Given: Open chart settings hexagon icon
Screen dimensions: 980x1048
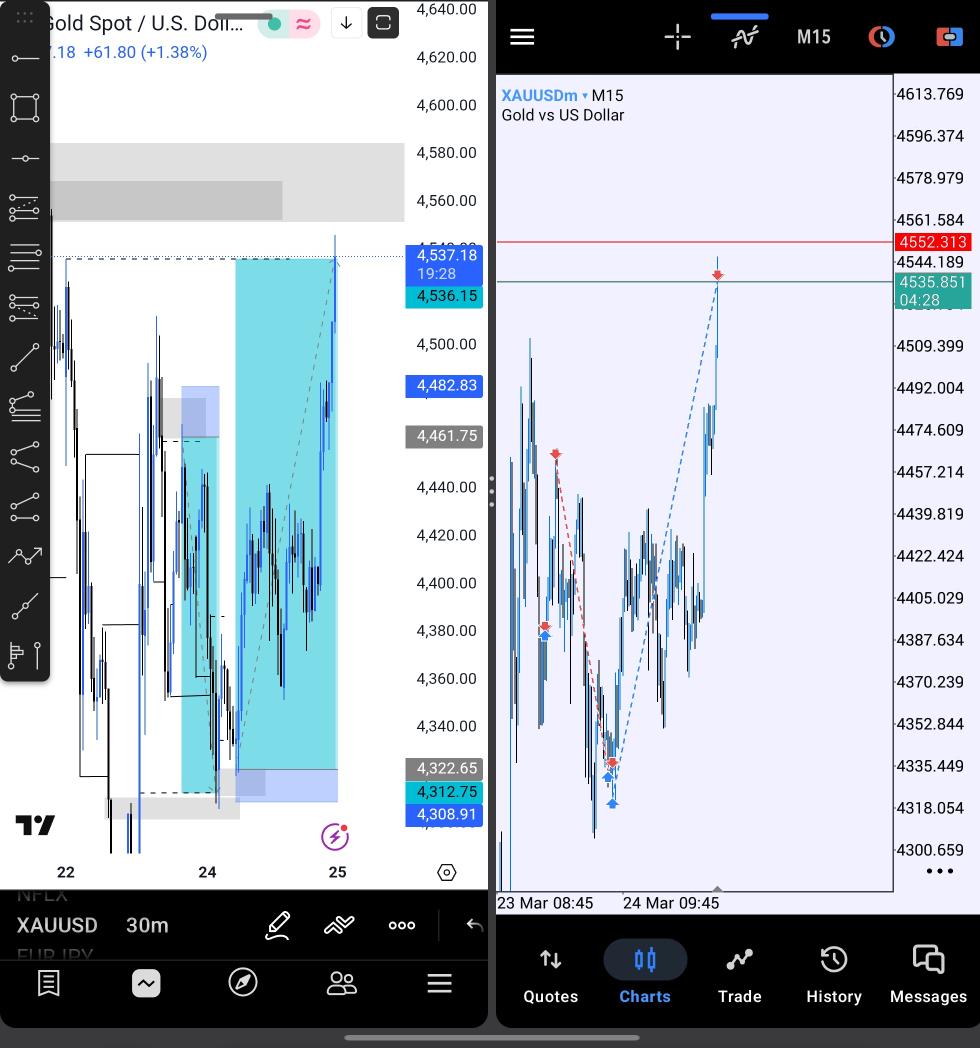Looking at the screenshot, I should click(x=447, y=872).
